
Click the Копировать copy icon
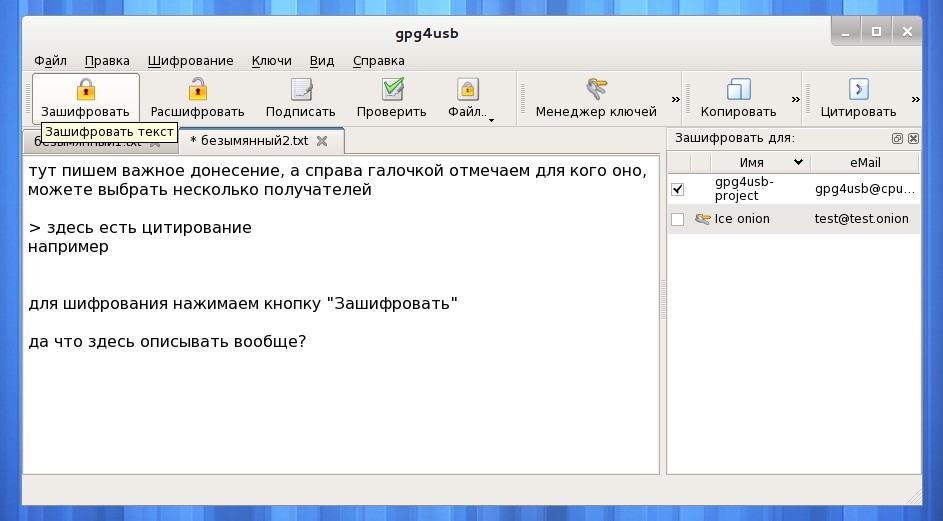click(x=739, y=90)
